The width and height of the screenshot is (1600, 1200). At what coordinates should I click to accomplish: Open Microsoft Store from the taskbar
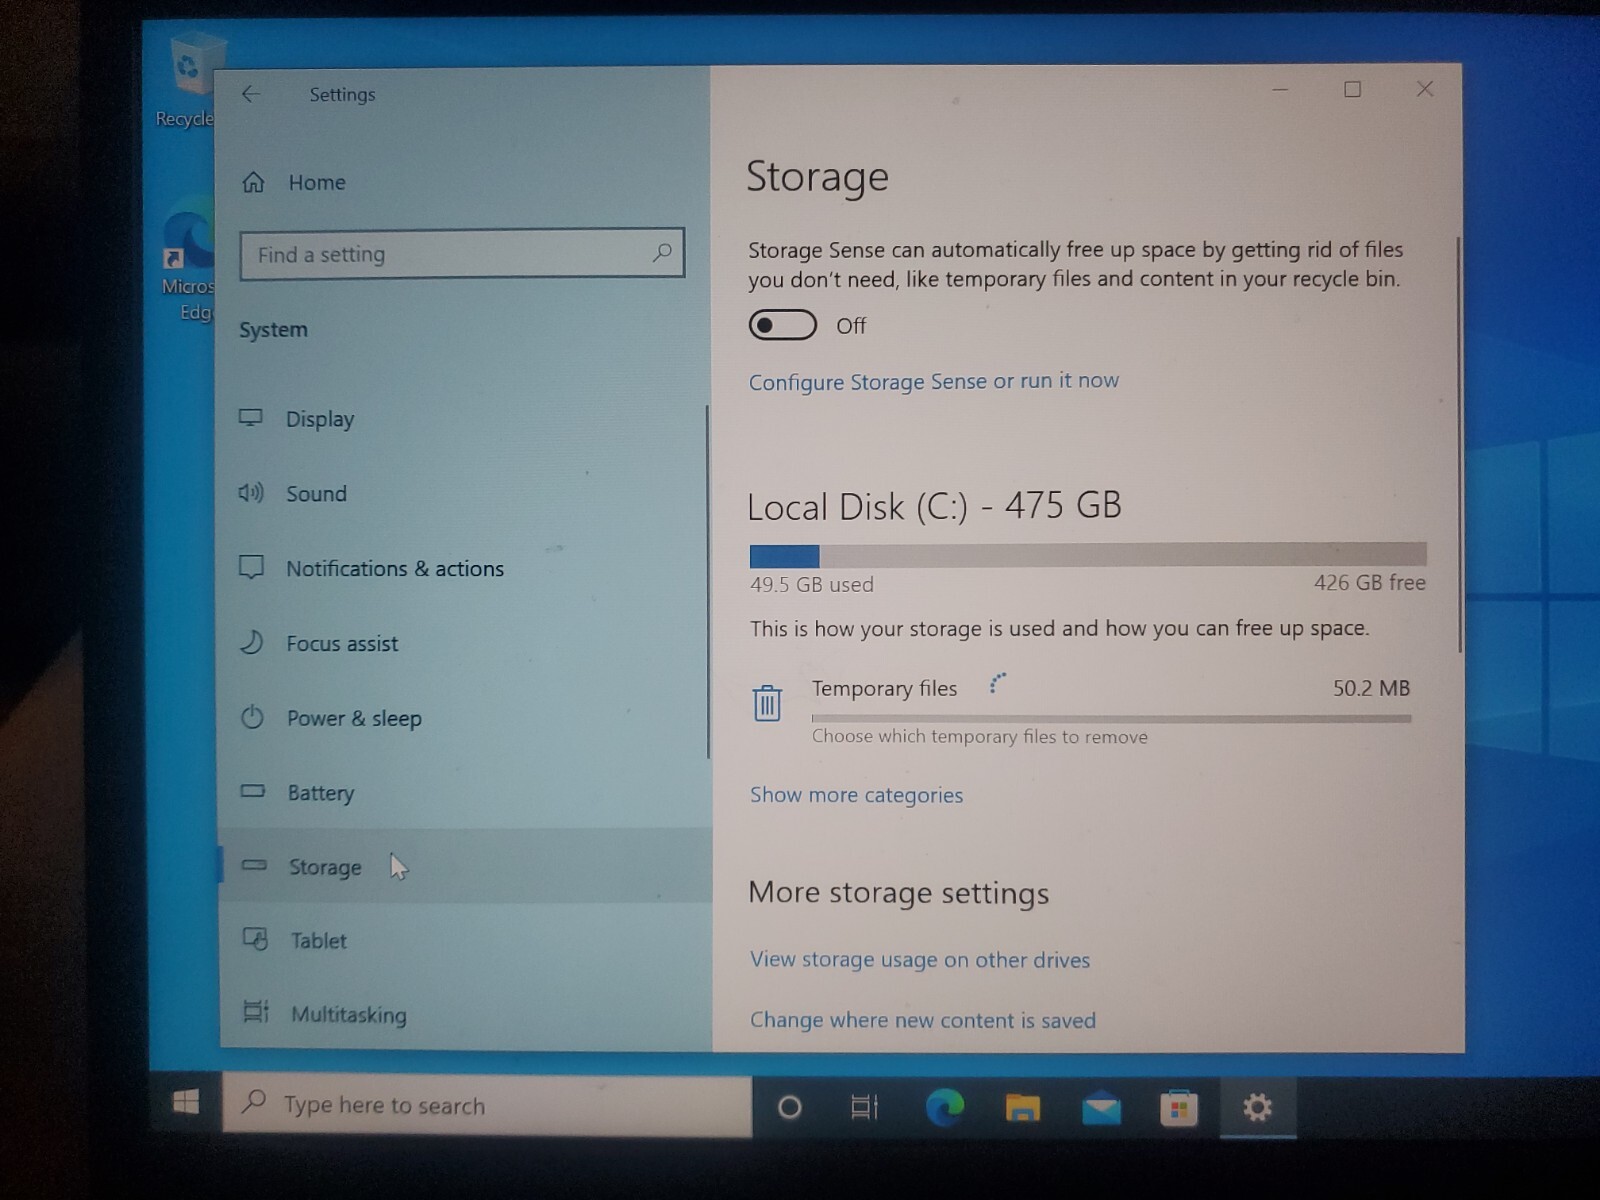coord(1179,1109)
